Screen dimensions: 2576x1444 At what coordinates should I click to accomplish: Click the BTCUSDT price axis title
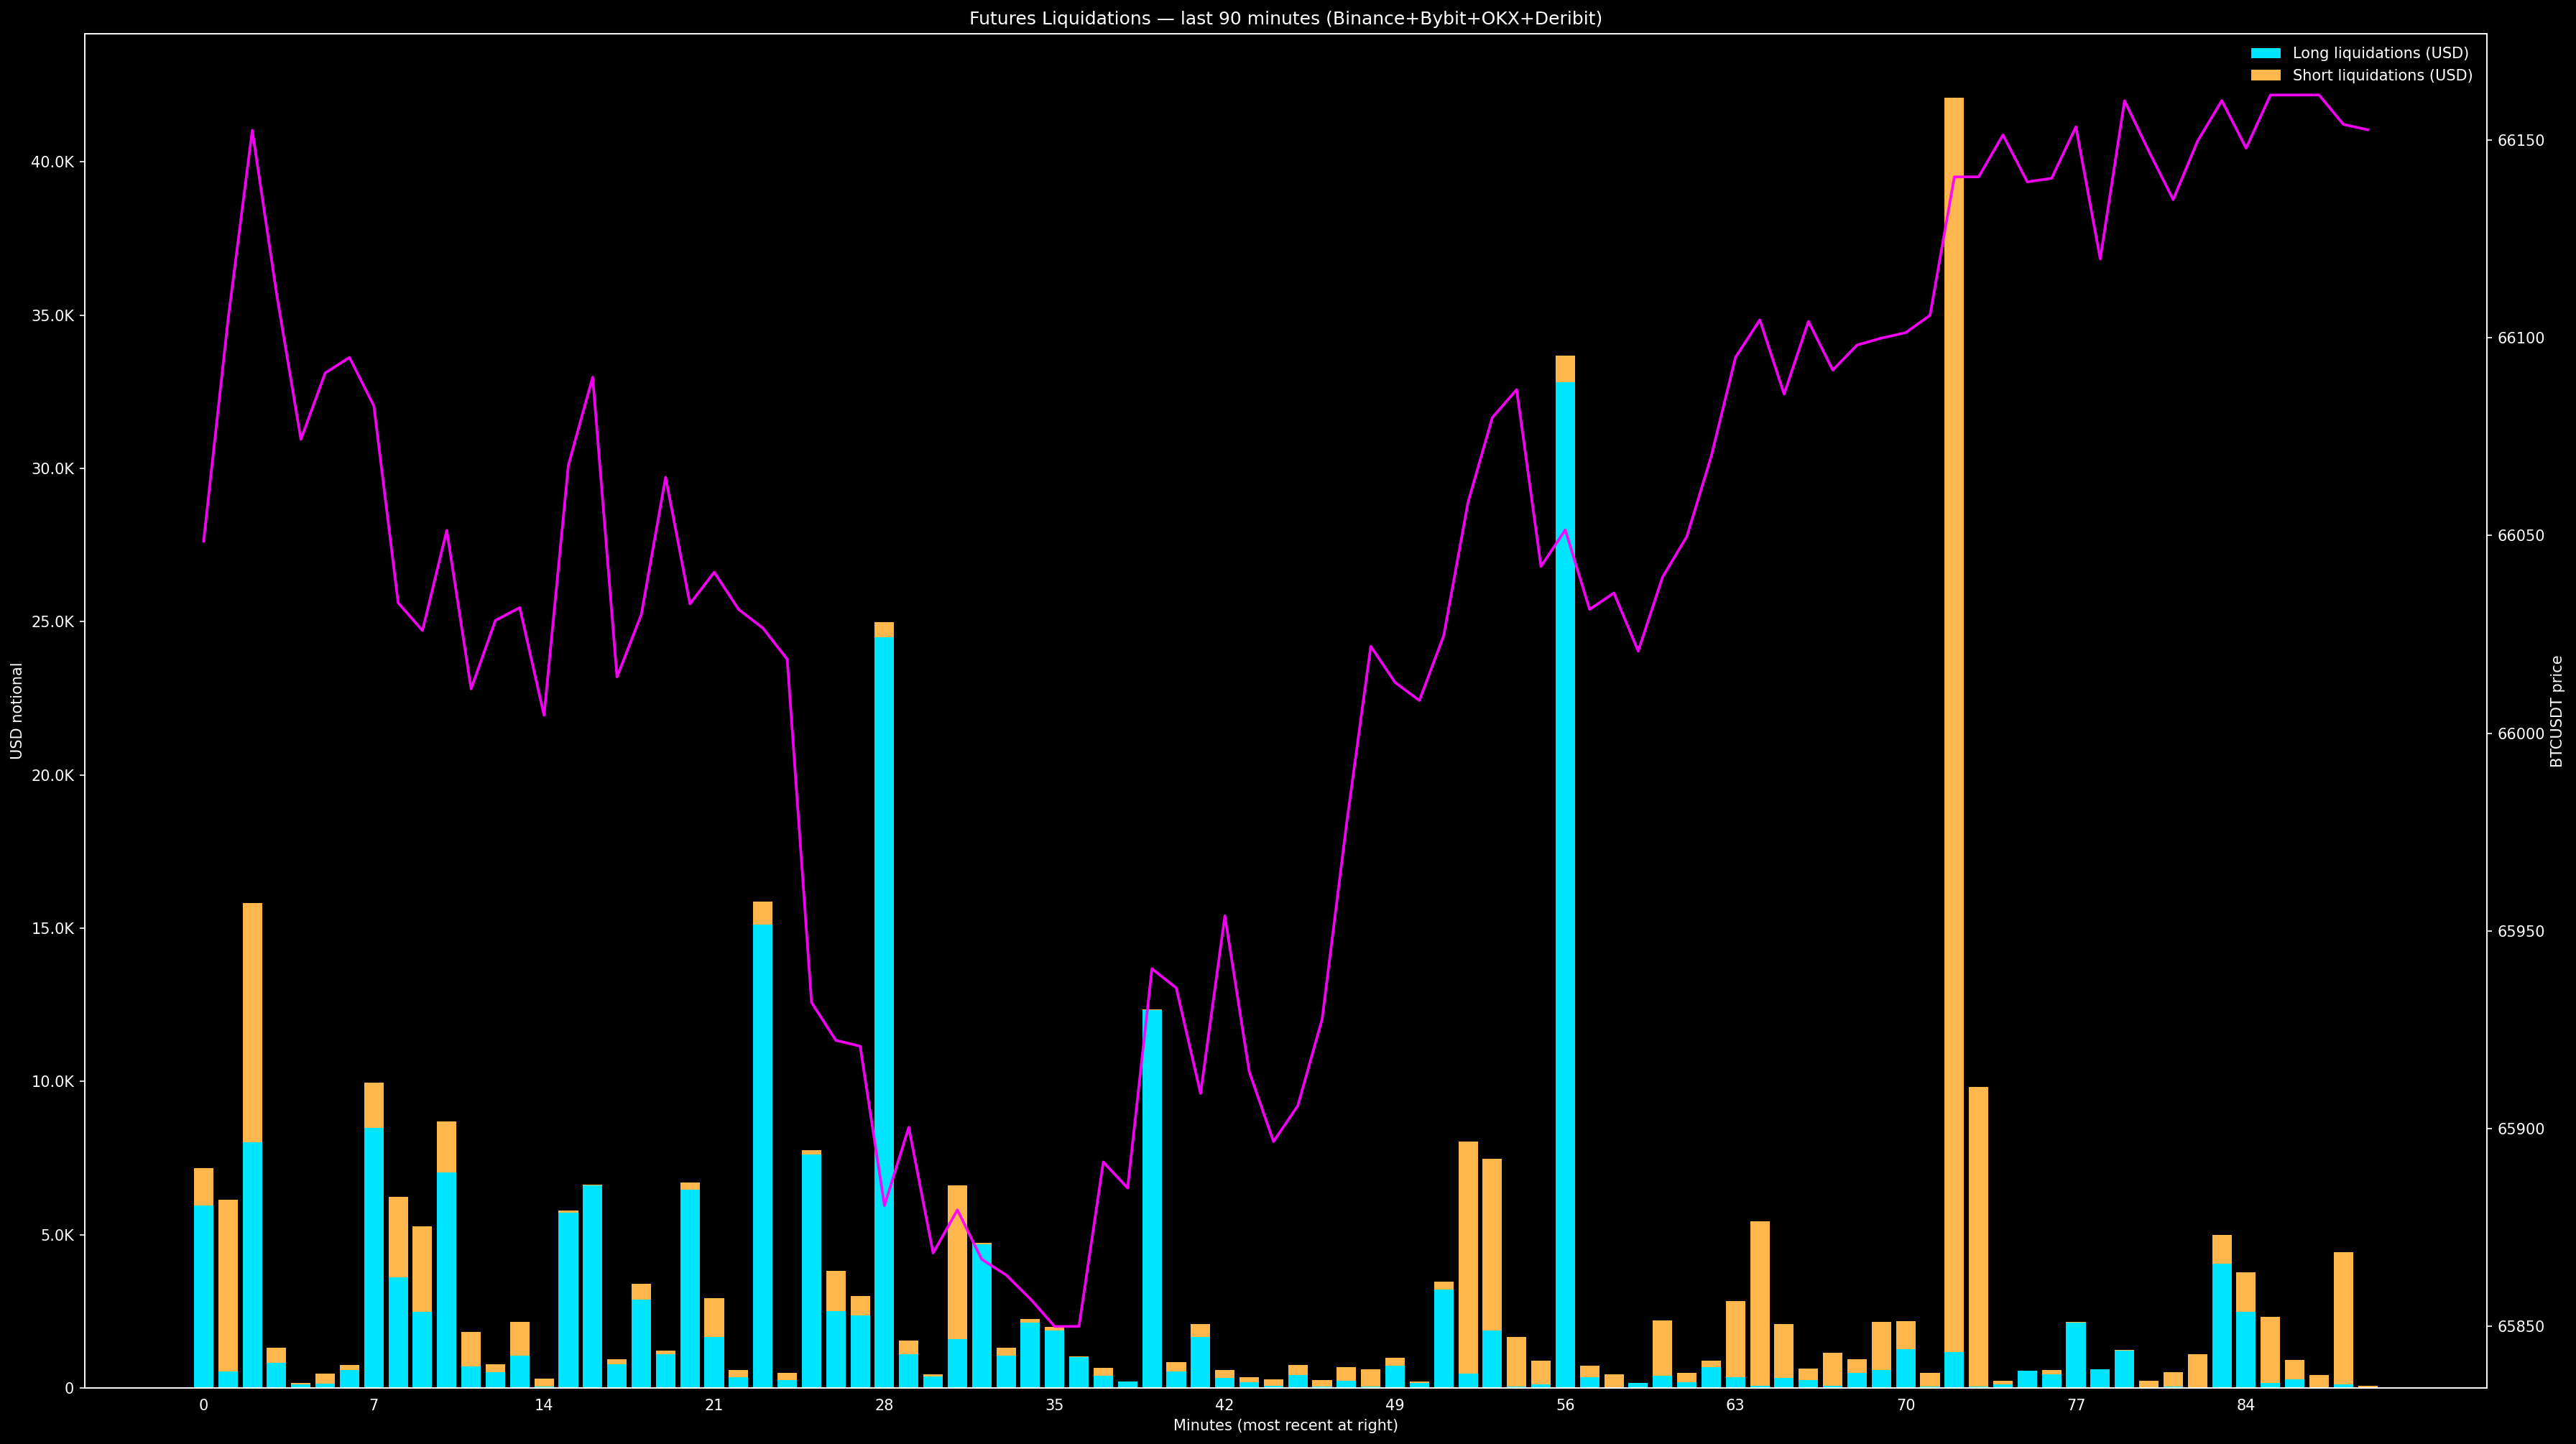click(x=2557, y=711)
